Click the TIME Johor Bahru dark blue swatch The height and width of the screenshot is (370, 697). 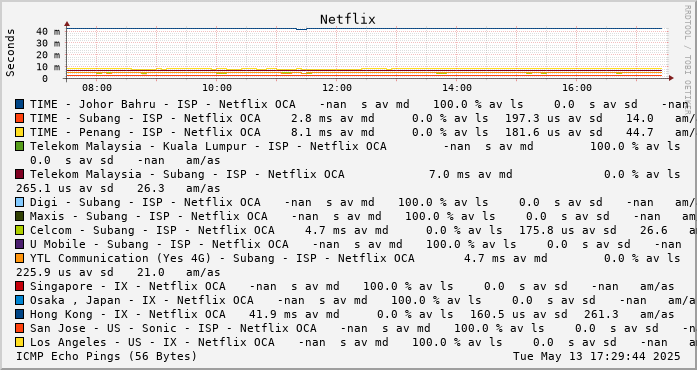click(x=20, y=105)
